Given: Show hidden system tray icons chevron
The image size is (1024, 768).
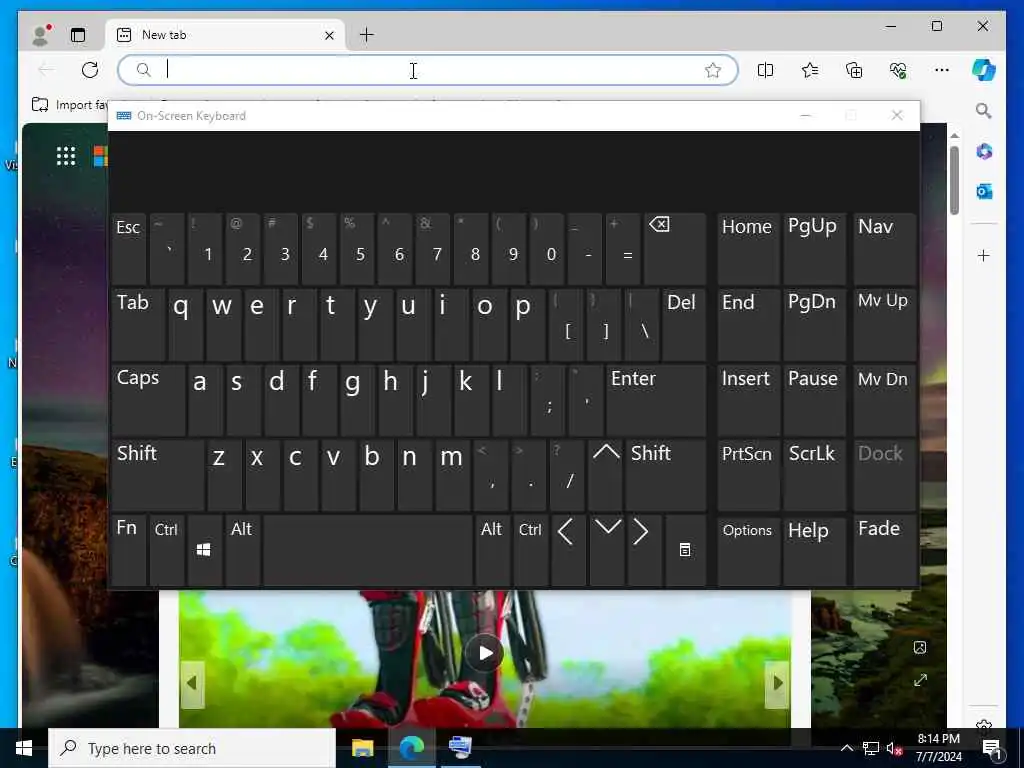Looking at the screenshot, I should [x=846, y=748].
